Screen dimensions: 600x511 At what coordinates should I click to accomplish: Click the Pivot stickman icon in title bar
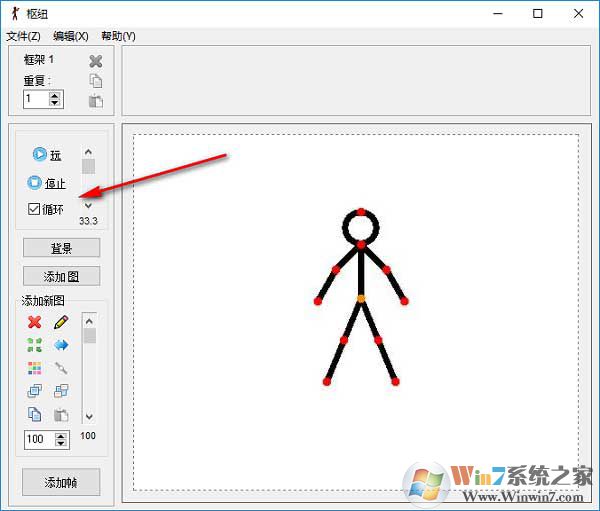pyautogui.click(x=15, y=14)
